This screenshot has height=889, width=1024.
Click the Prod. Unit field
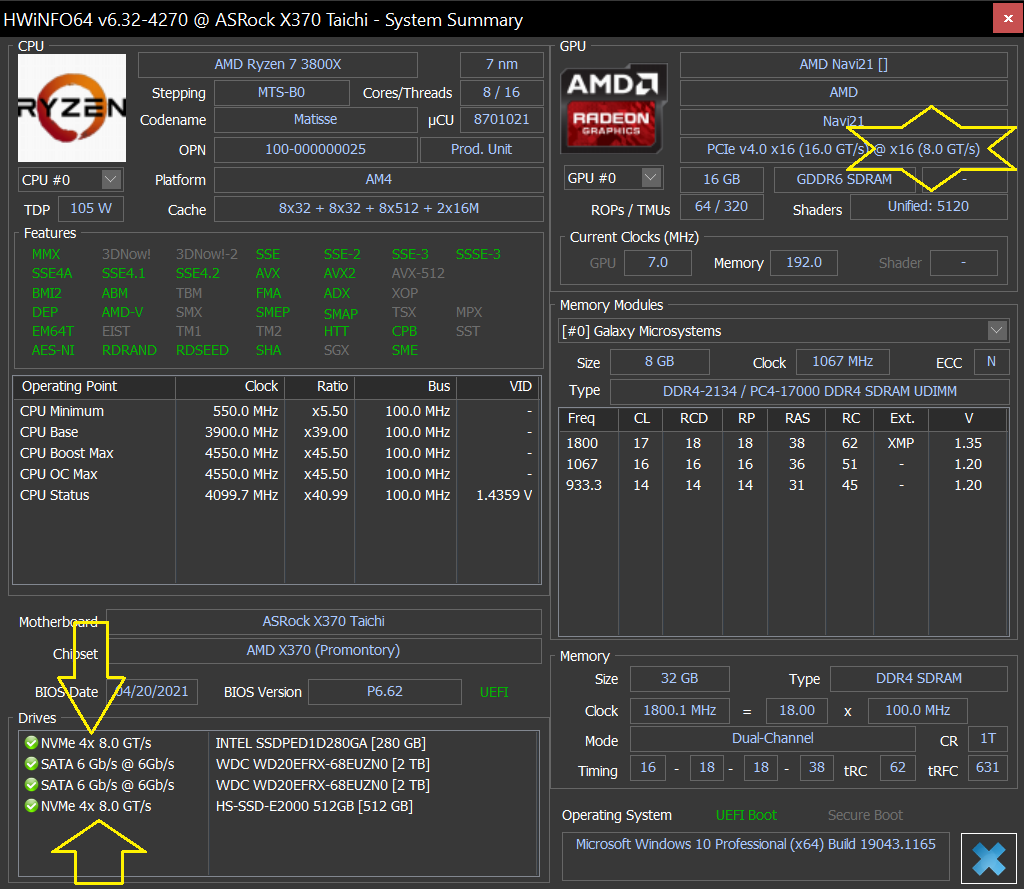coord(481,149)
